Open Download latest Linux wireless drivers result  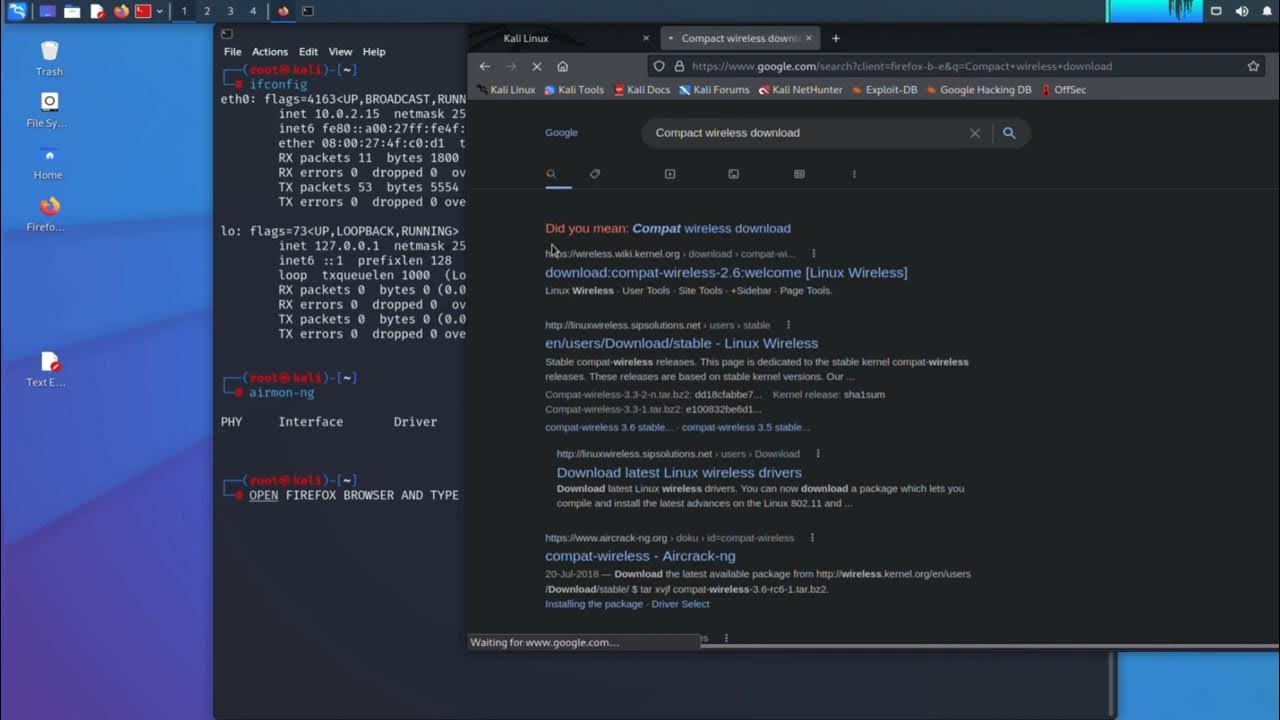[x=679, y=472]
